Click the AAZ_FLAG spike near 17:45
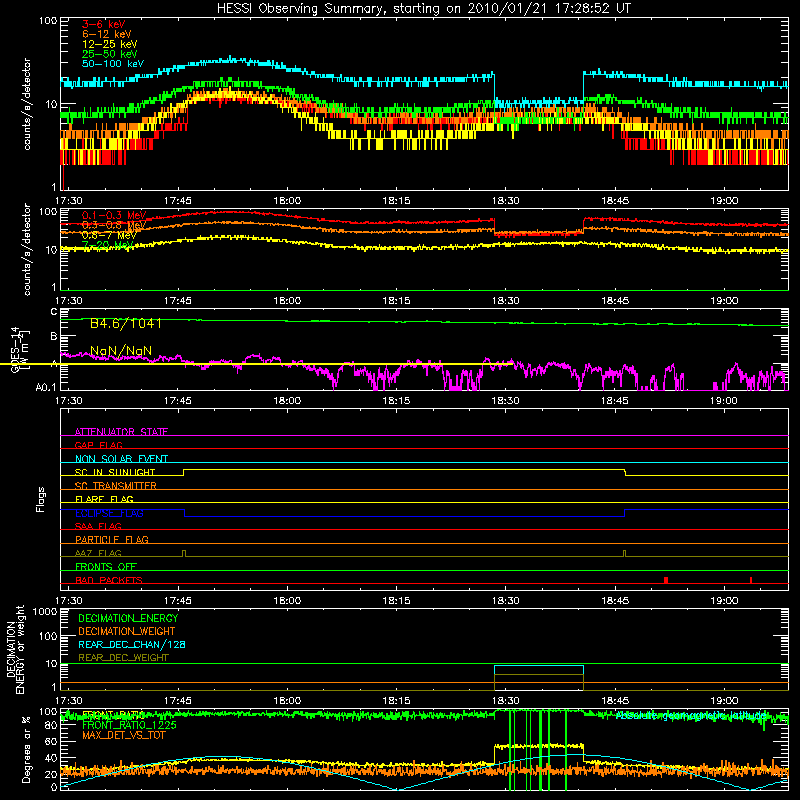Viewport: 800px width, 800px height. point(184,553)
